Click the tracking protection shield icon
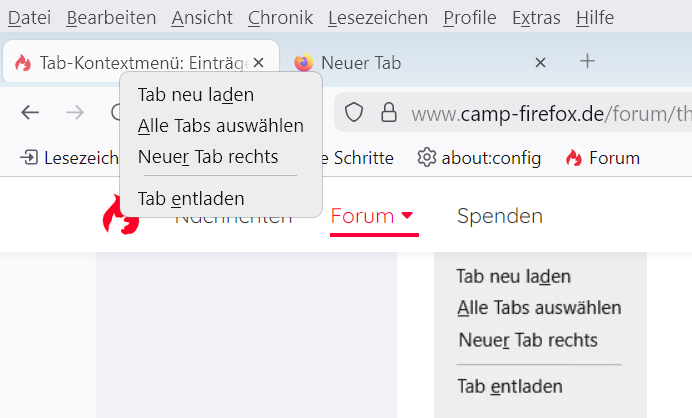The image size is (692, 418). [x=354, y=112]
